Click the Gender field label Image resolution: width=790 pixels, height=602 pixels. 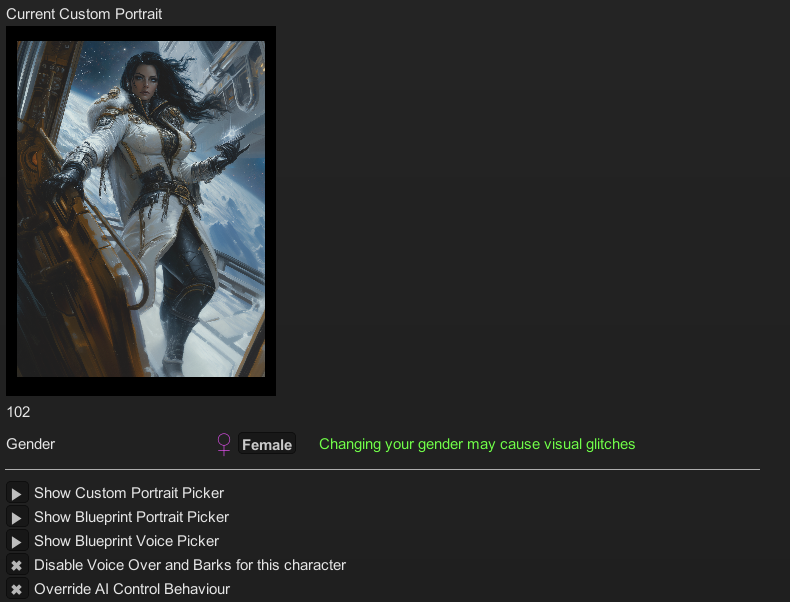pos(31,444)
